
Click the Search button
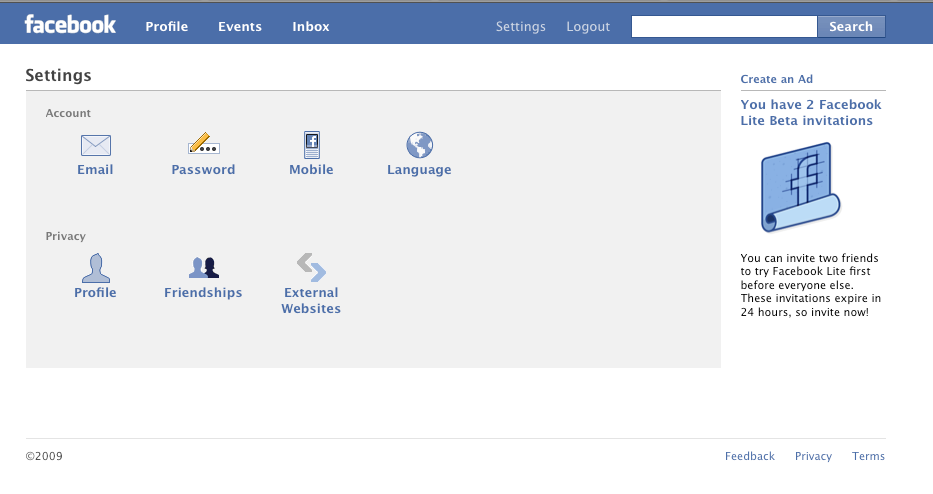[851, 27]
